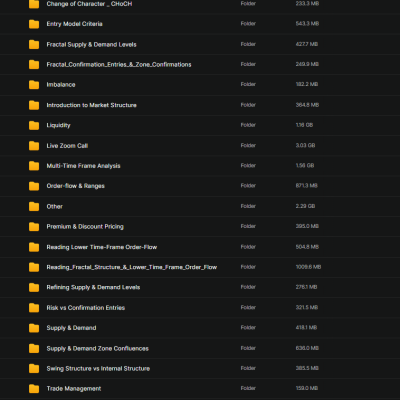
Task: Click the Liquidity folder icon
Action: point(34,125)
